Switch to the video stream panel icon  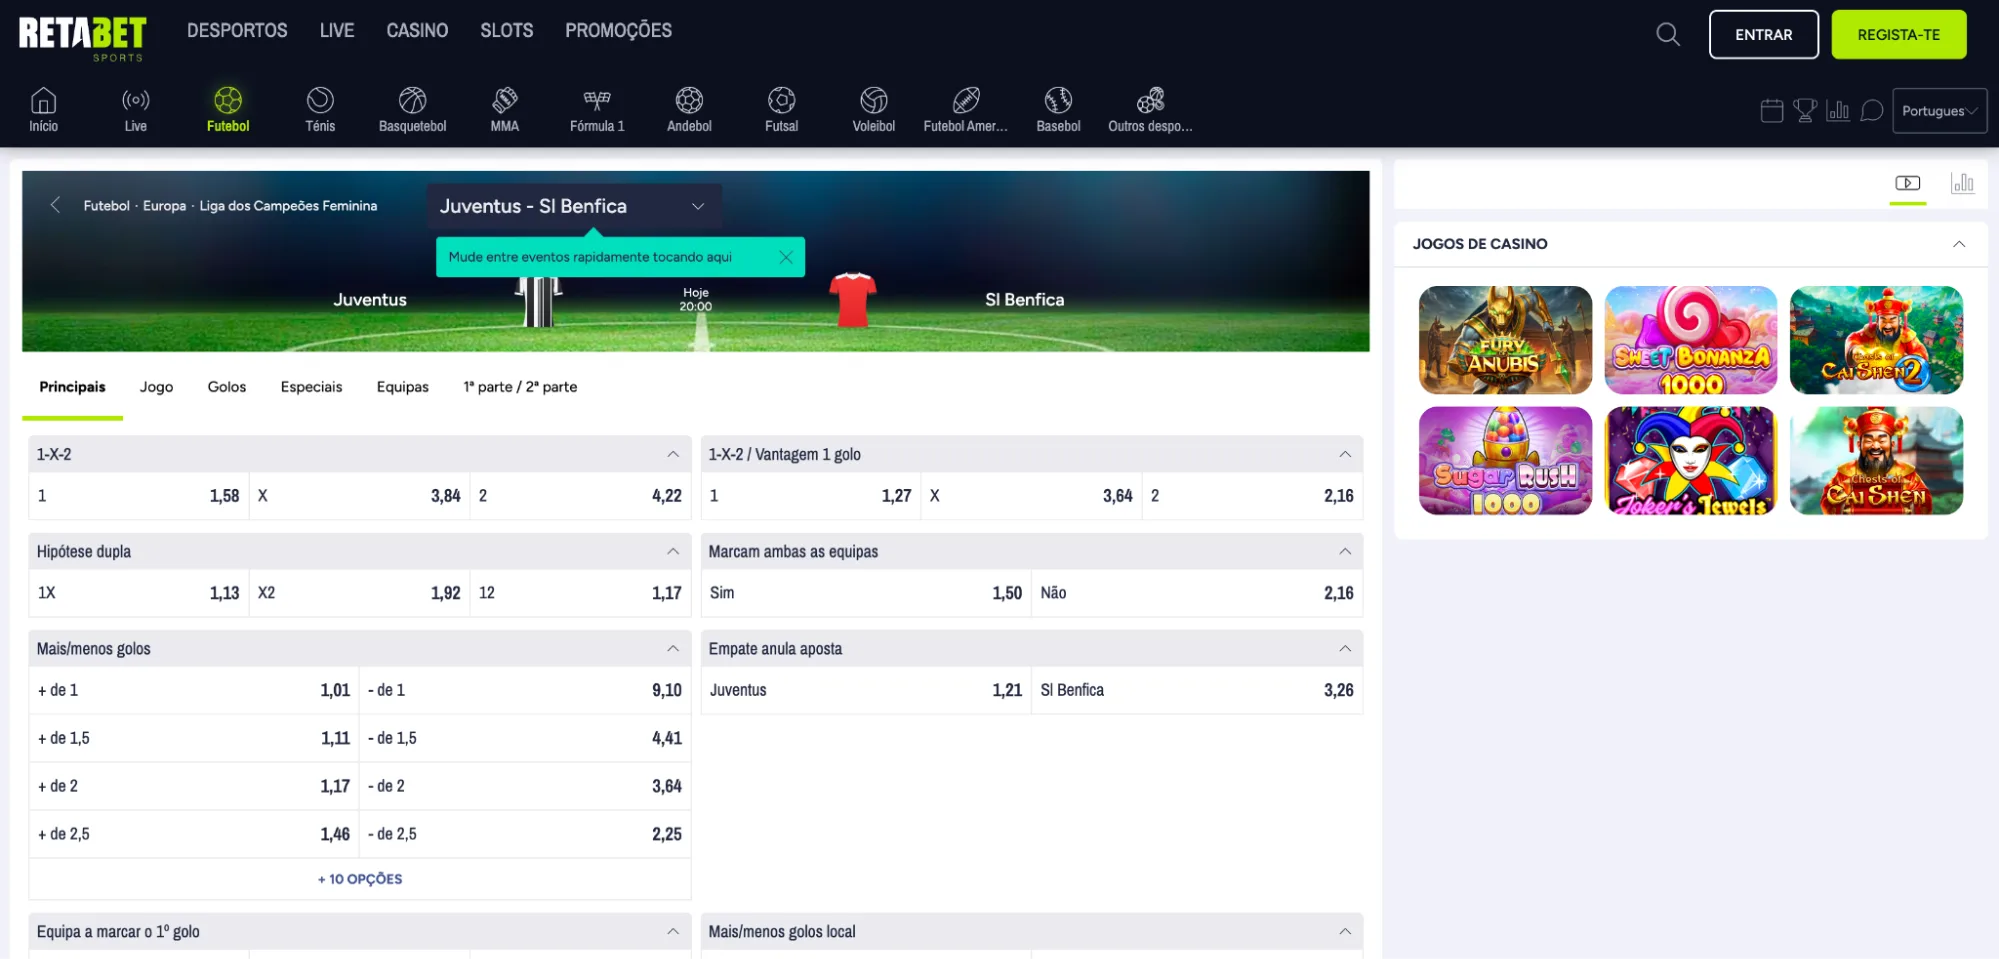tap(1908, 183)
